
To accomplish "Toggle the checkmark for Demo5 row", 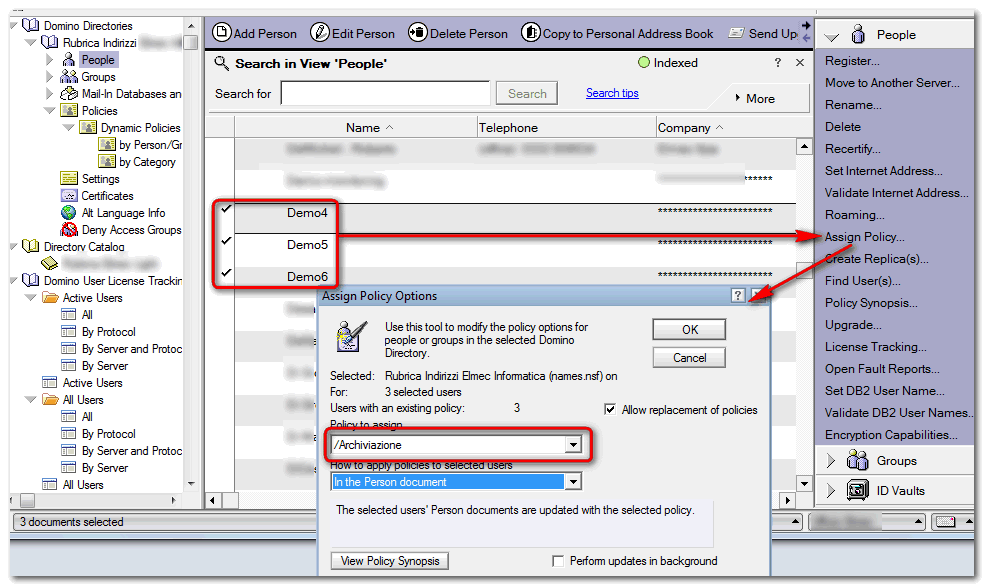I will 226,241.
